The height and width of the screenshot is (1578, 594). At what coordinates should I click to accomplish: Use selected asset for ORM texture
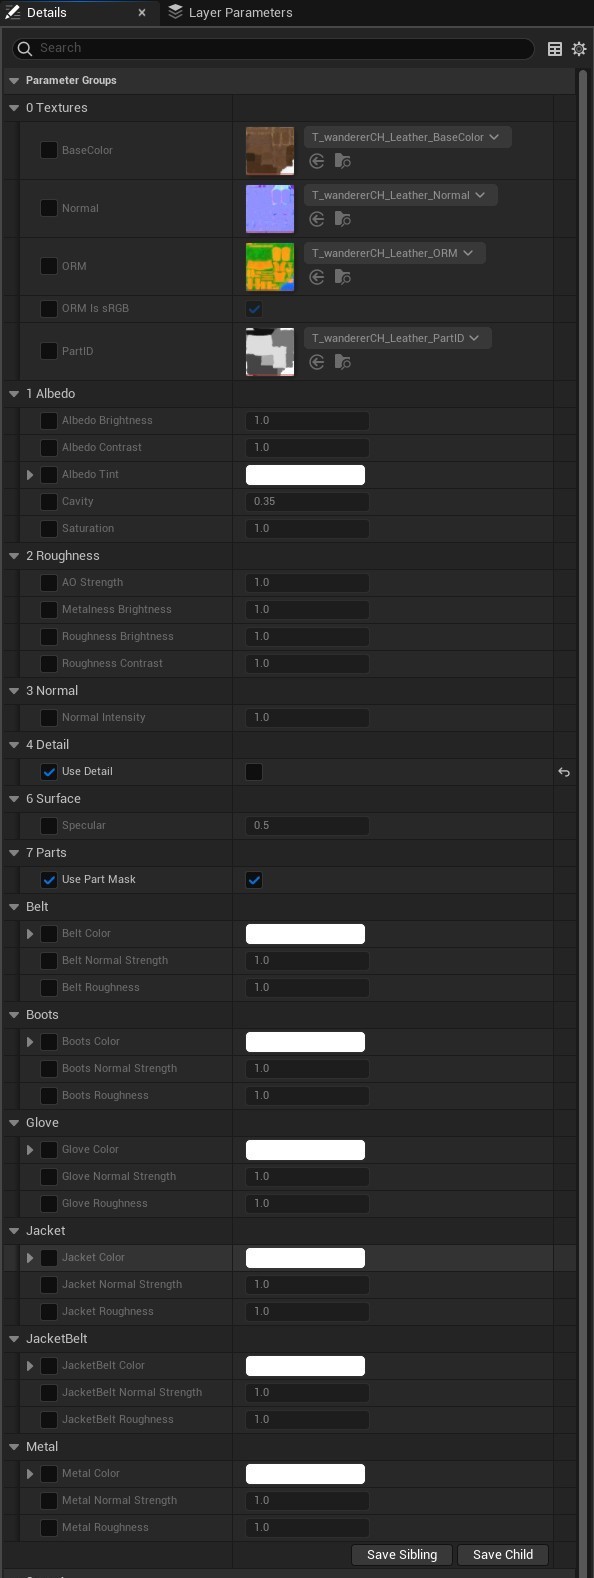click(317, 277)
